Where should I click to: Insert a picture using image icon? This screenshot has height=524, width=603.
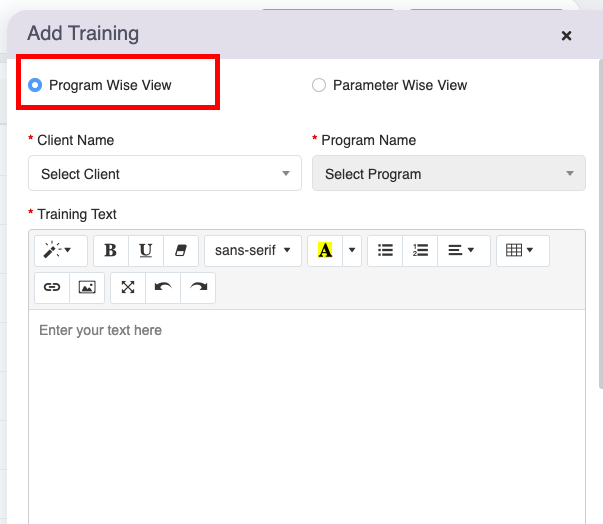click(87, 287)
